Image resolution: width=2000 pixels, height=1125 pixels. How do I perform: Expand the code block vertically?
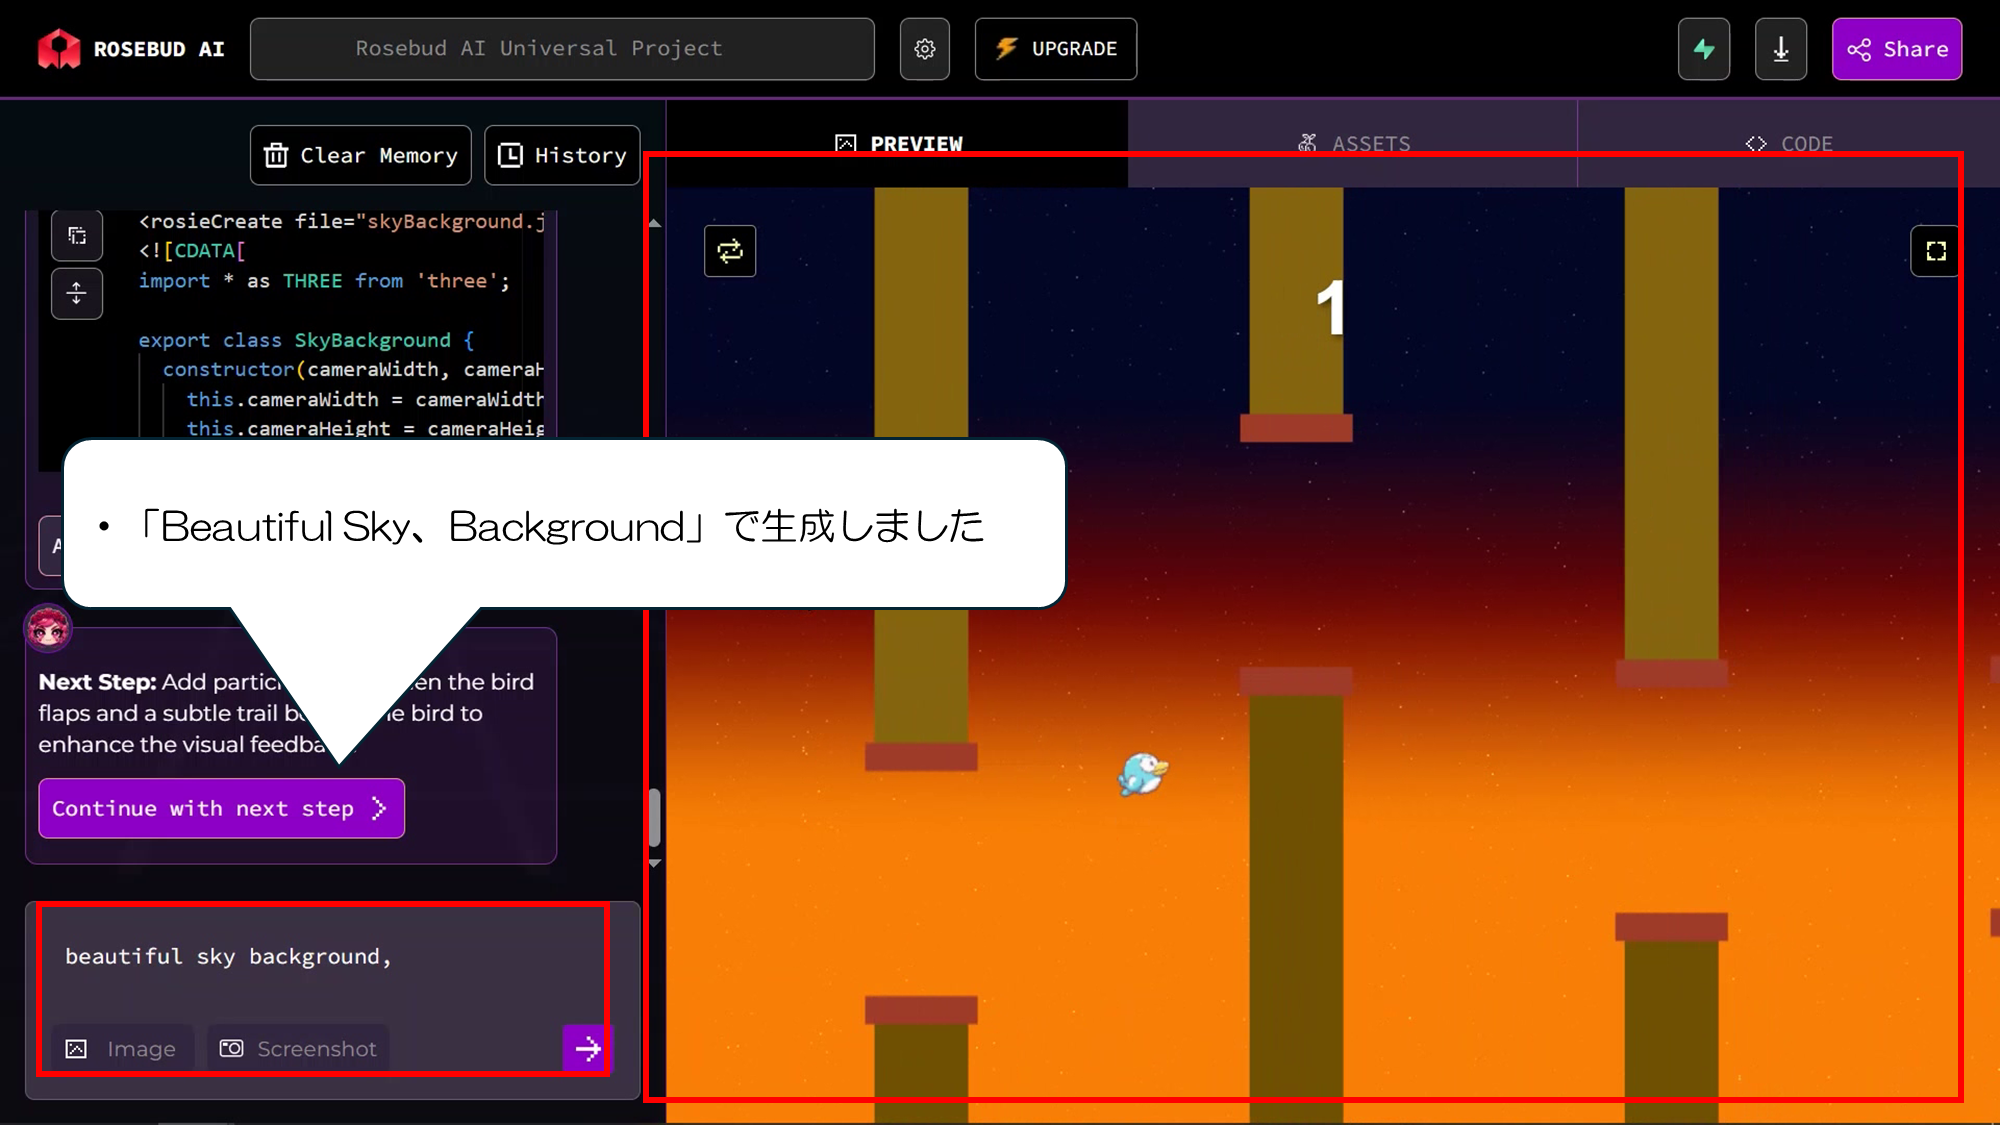[77, 294]
